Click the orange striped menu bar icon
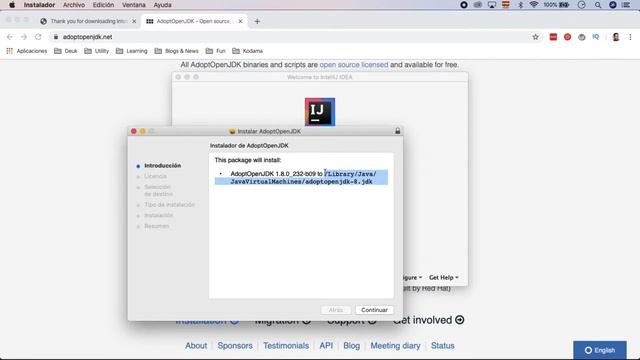Viewport: 640px width, 360px height. tap(506, 5)
